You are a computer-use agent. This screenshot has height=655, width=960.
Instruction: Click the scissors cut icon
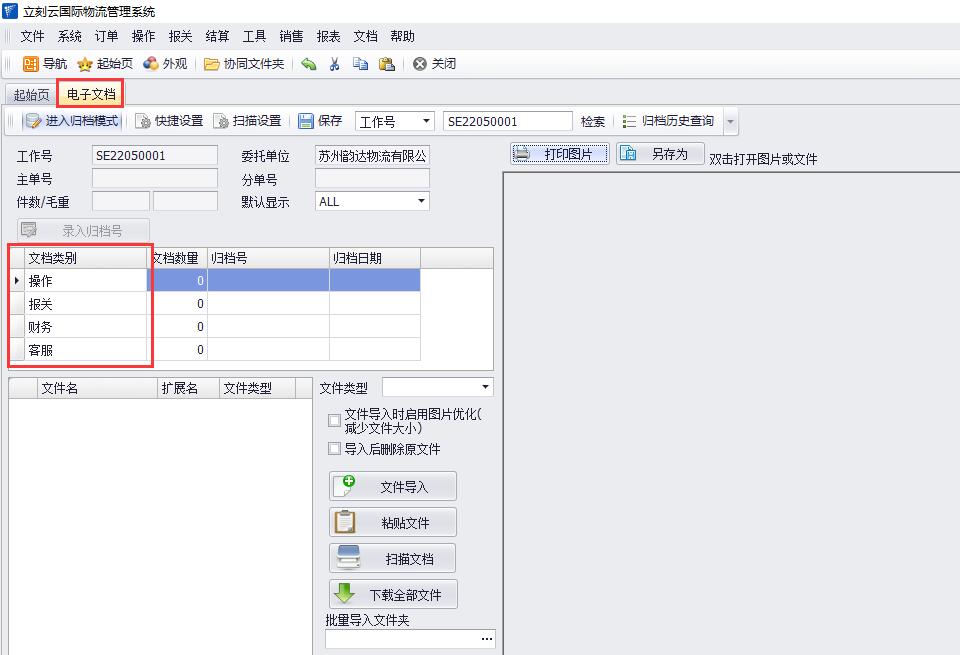pyautogui.click(x=335, y=64)
